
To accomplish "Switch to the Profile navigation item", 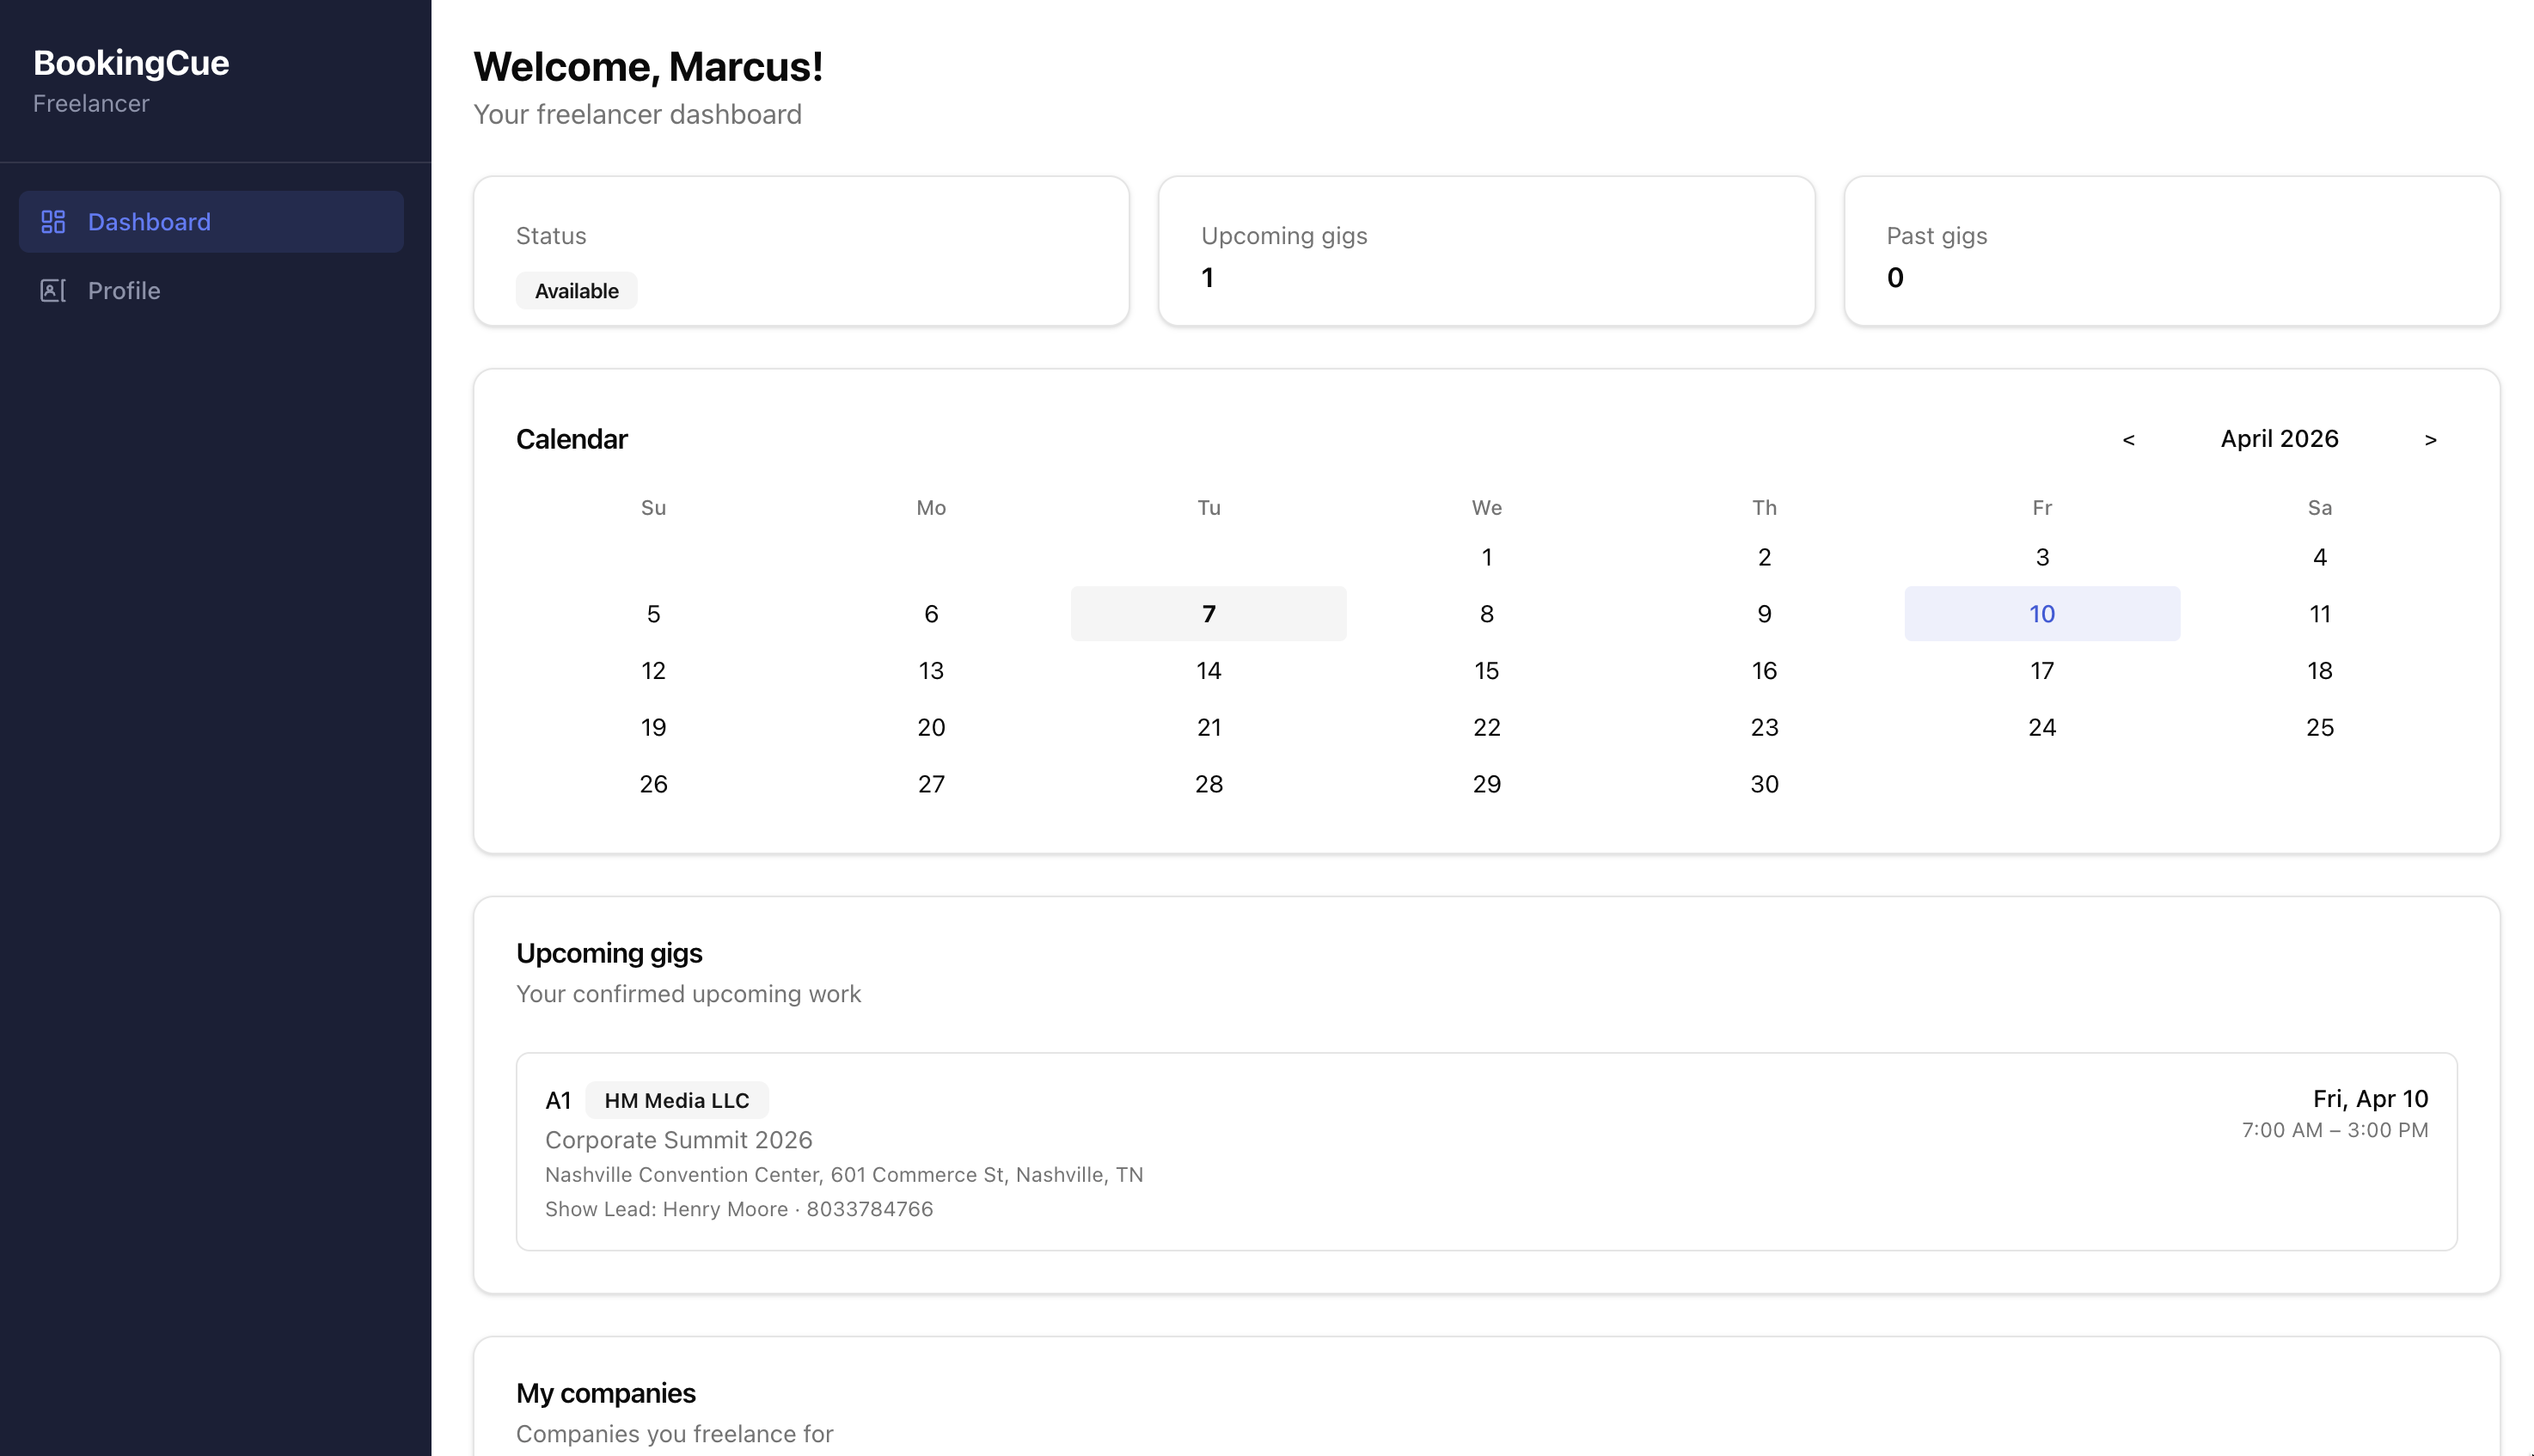I will point(123,290).
